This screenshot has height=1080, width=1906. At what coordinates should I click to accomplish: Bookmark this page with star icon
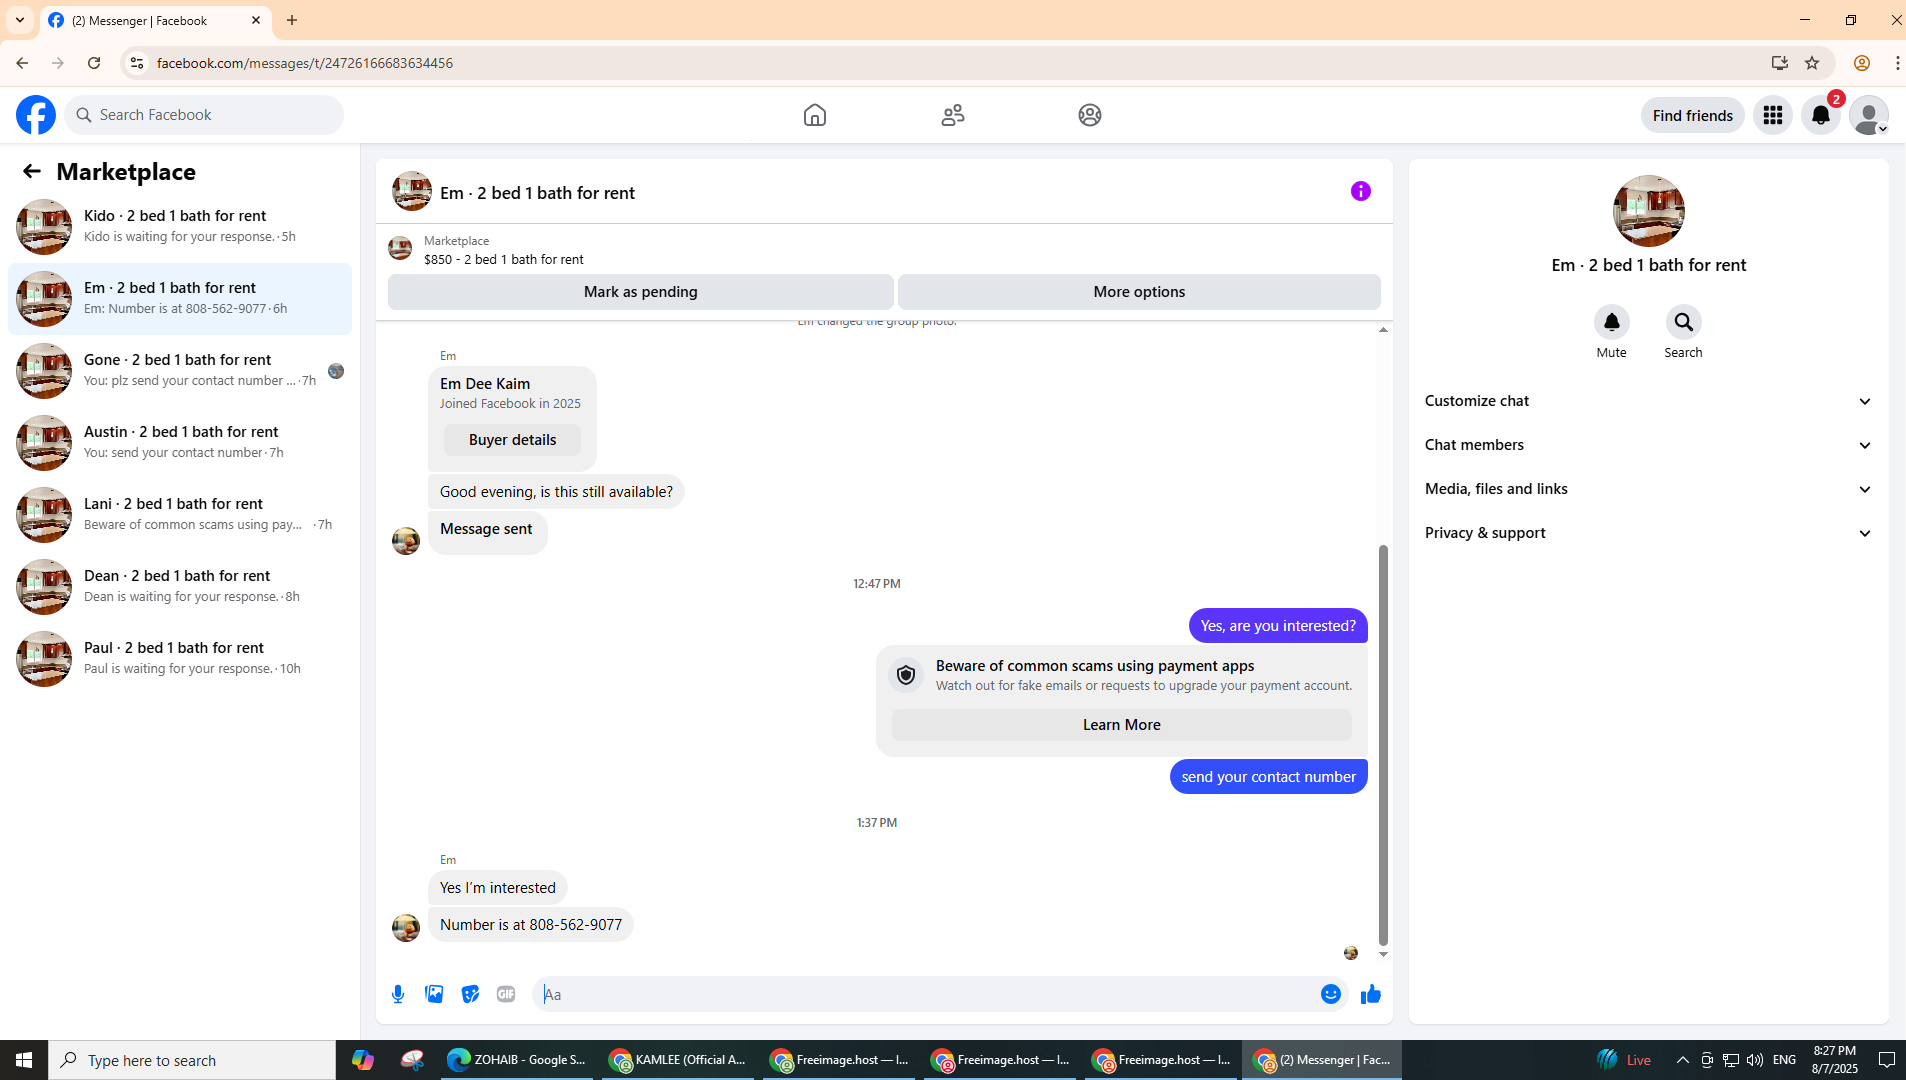[1812, 63]
